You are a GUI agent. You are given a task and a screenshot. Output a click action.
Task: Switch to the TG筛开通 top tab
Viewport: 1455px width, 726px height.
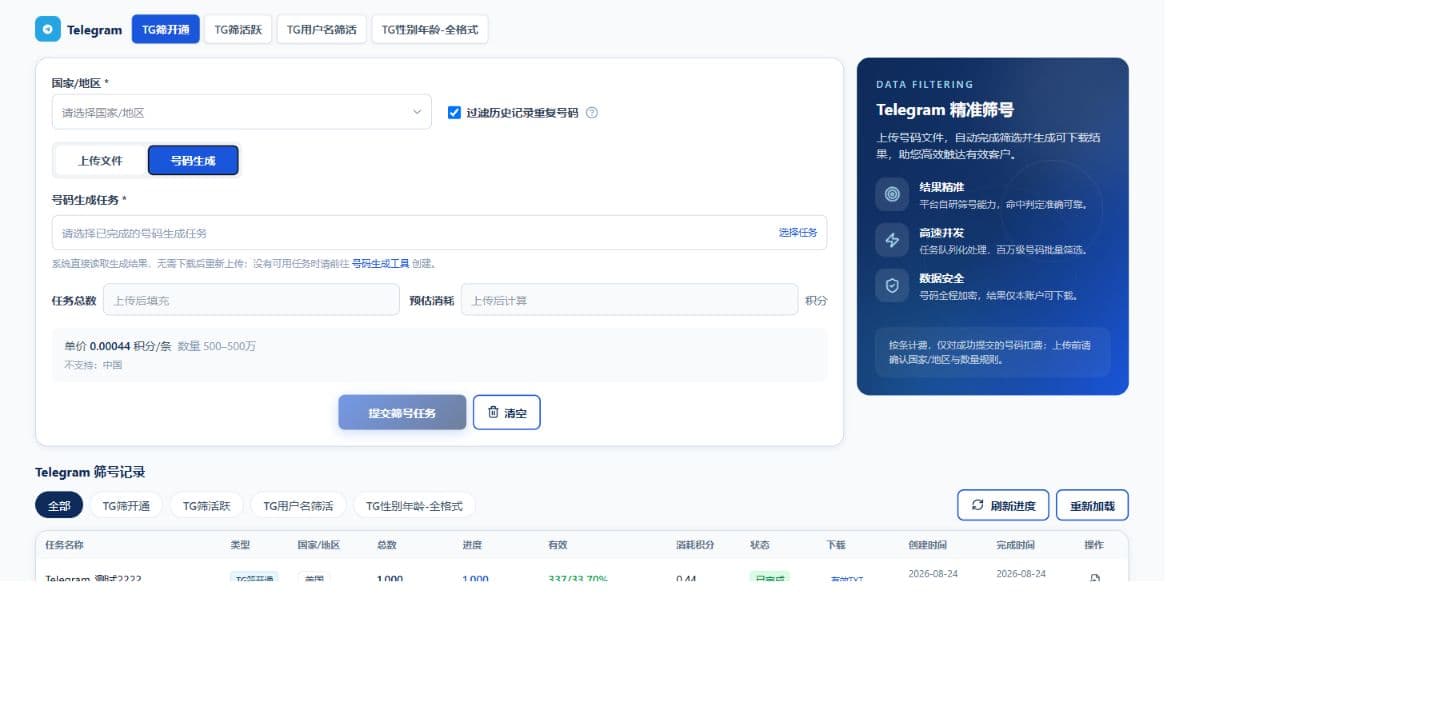coord(165,29)
